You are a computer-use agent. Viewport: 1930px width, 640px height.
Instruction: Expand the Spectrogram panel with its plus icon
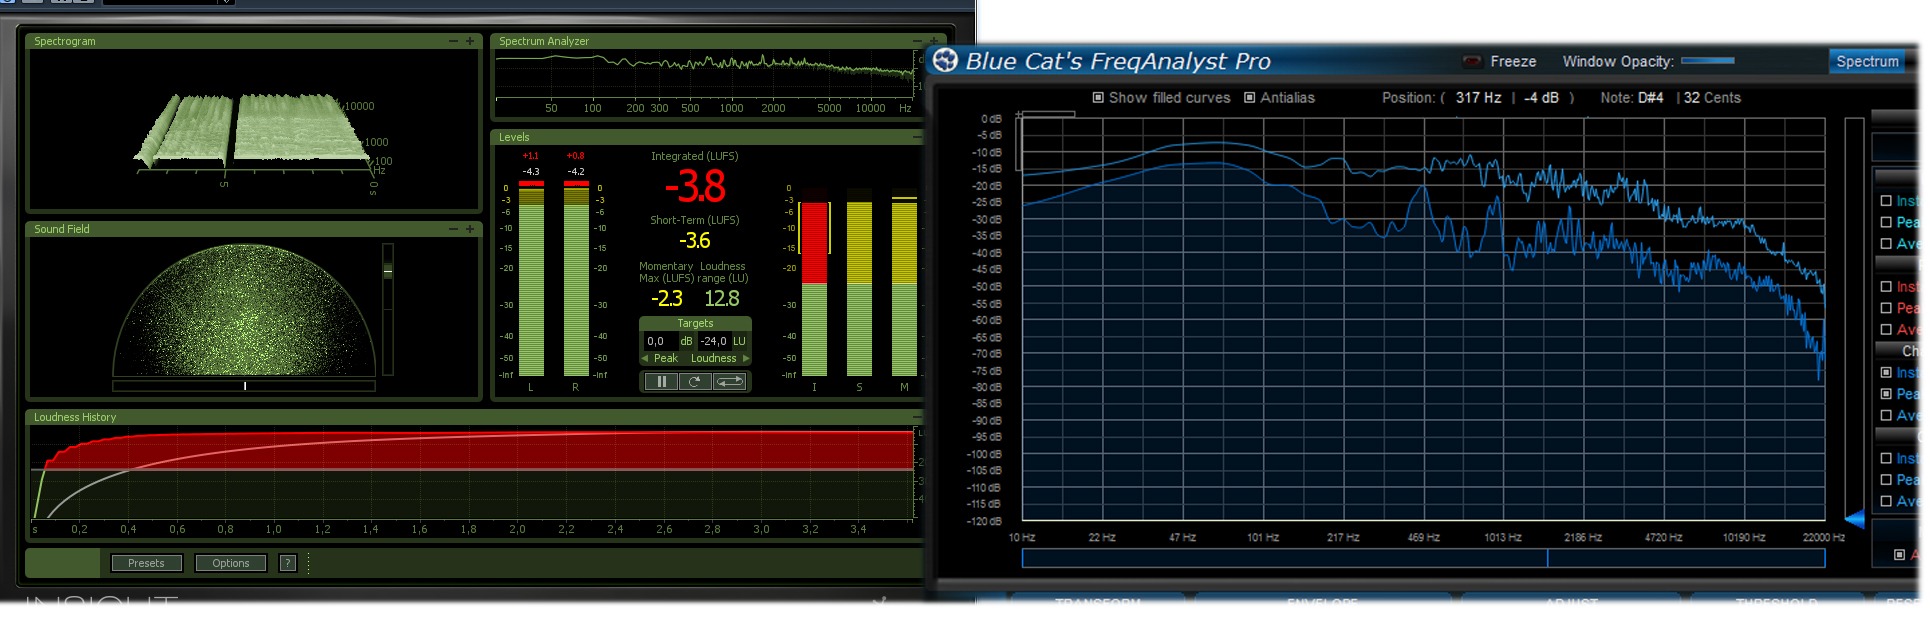[470, 41]
